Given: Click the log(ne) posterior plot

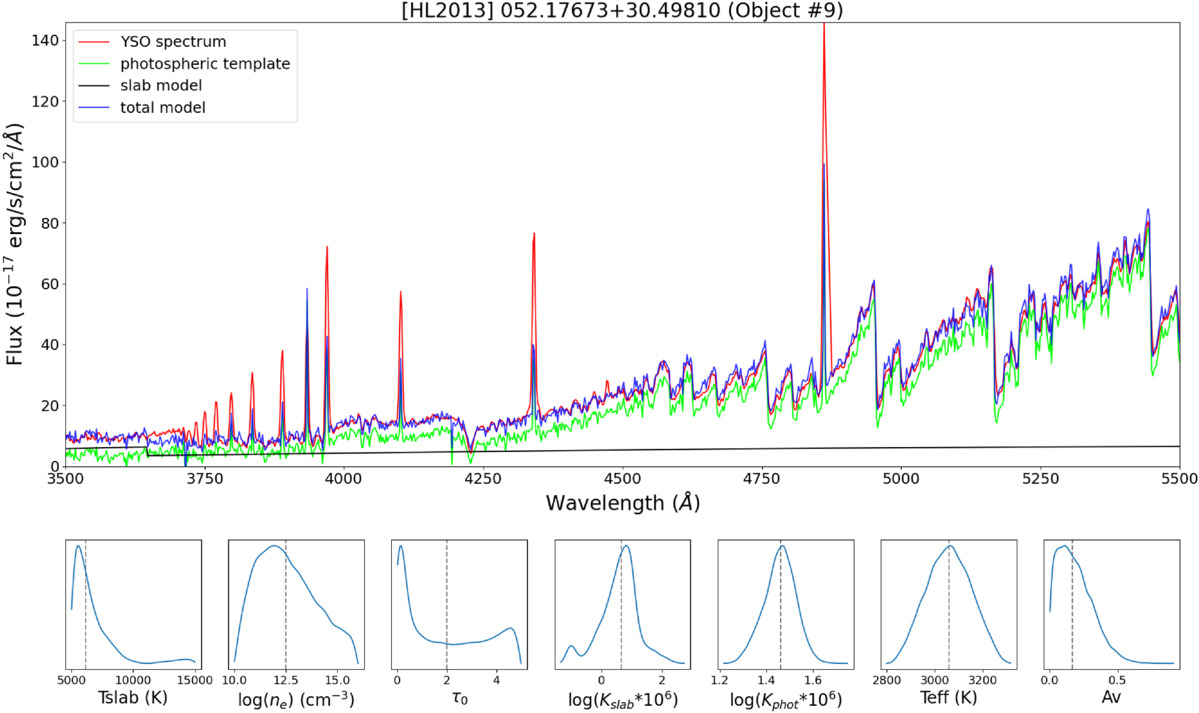Looking at the screenshot, I should pos(296,604).
